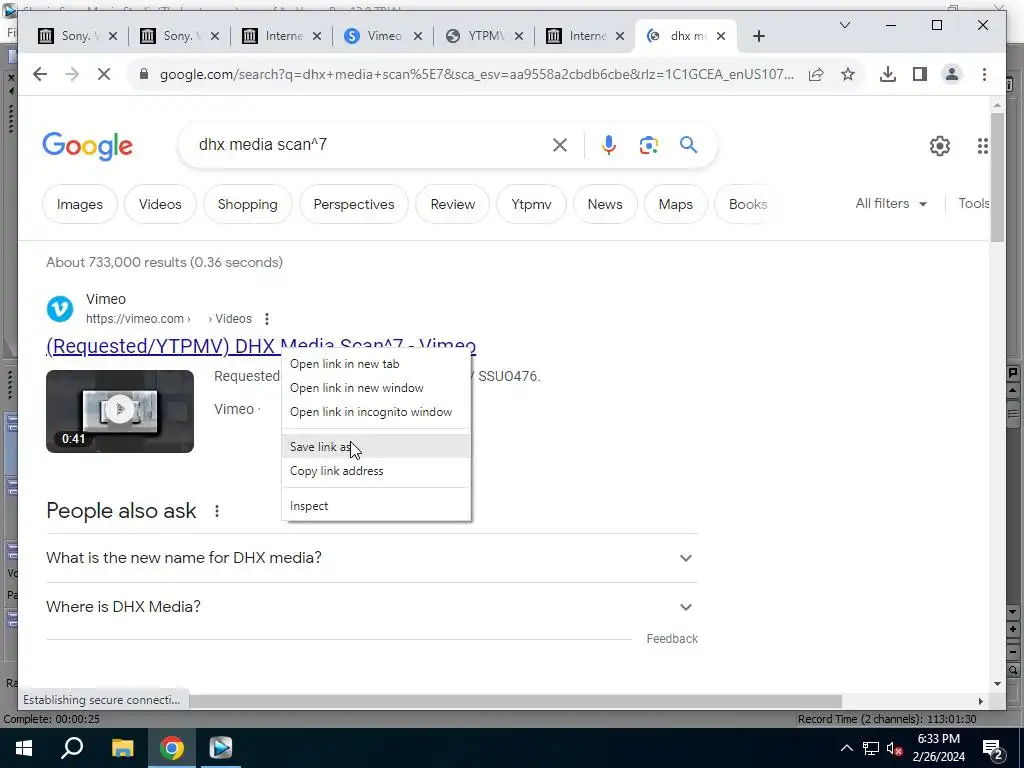Click the Google logo
The width and height of the screenshot is (1024, 768).
pos(88,146)
